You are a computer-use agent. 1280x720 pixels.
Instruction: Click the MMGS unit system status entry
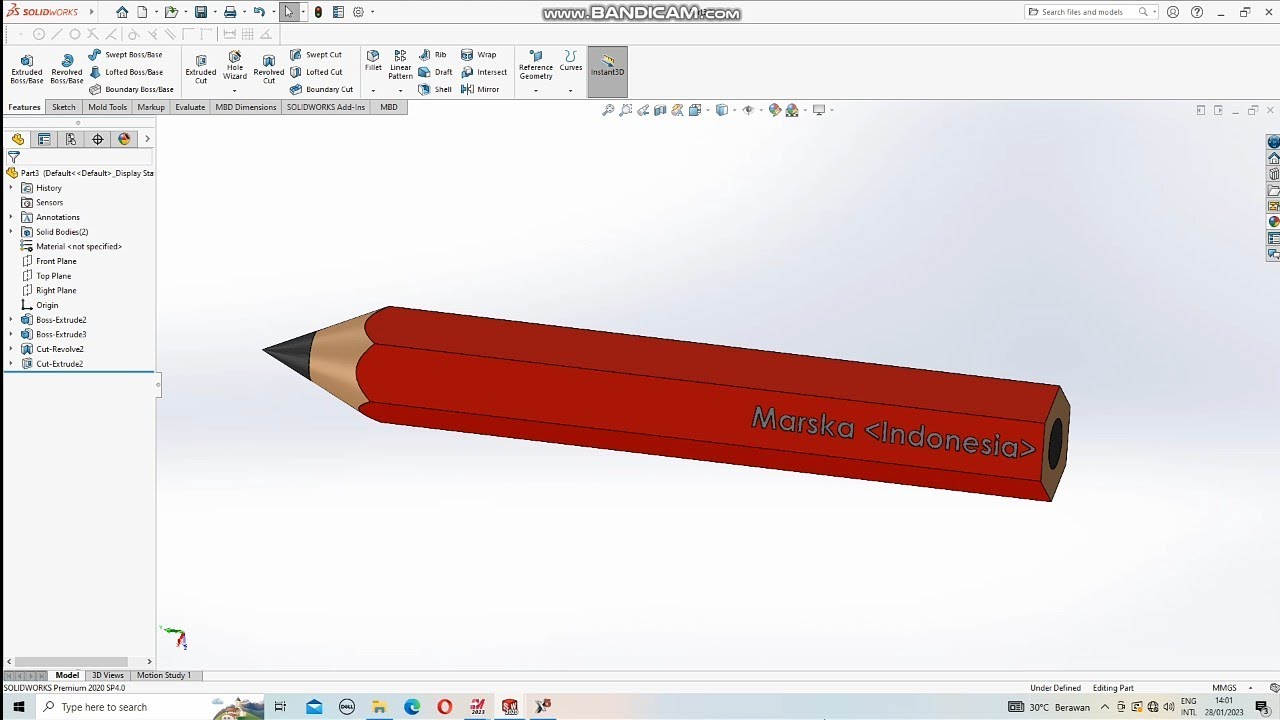(x=1224, y=688)
